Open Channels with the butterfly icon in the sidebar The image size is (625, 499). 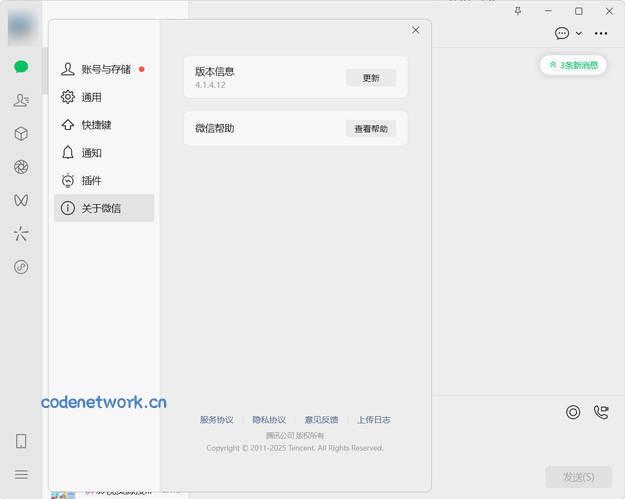21,200
